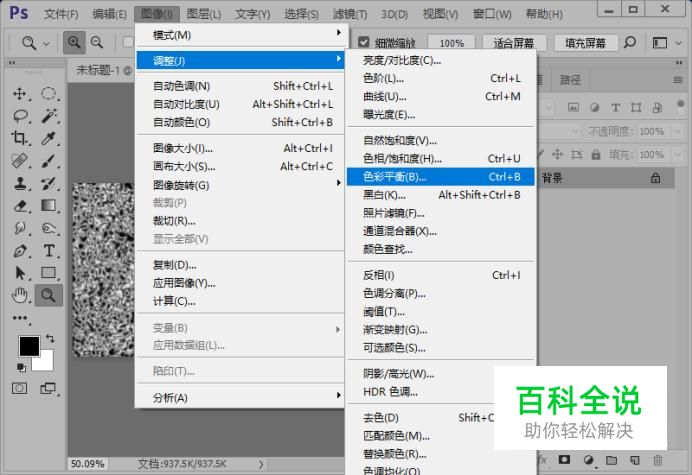Screen dimensions: 692x475
Task: Toggle the 细微缩放 checkbox
Action: point(363,42)
